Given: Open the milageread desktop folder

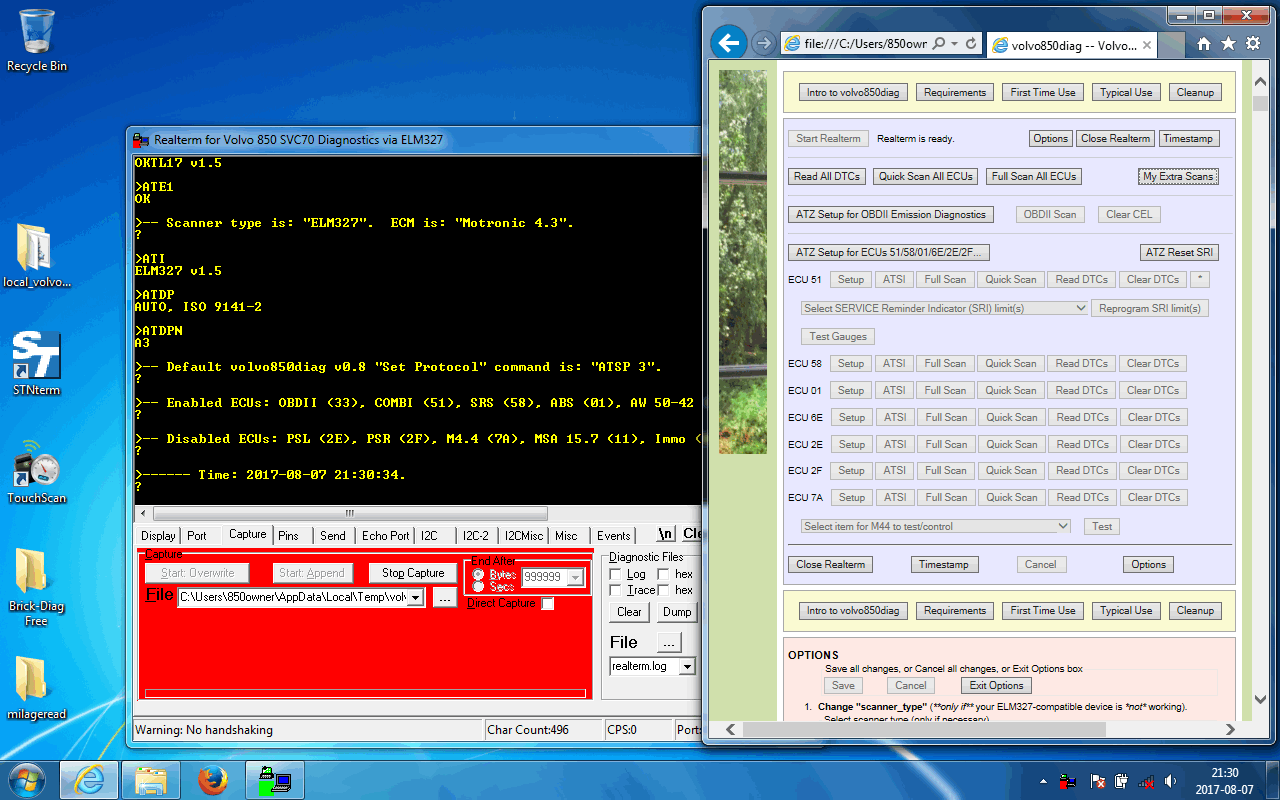Looking at the screenshot, I should (36, 687).
